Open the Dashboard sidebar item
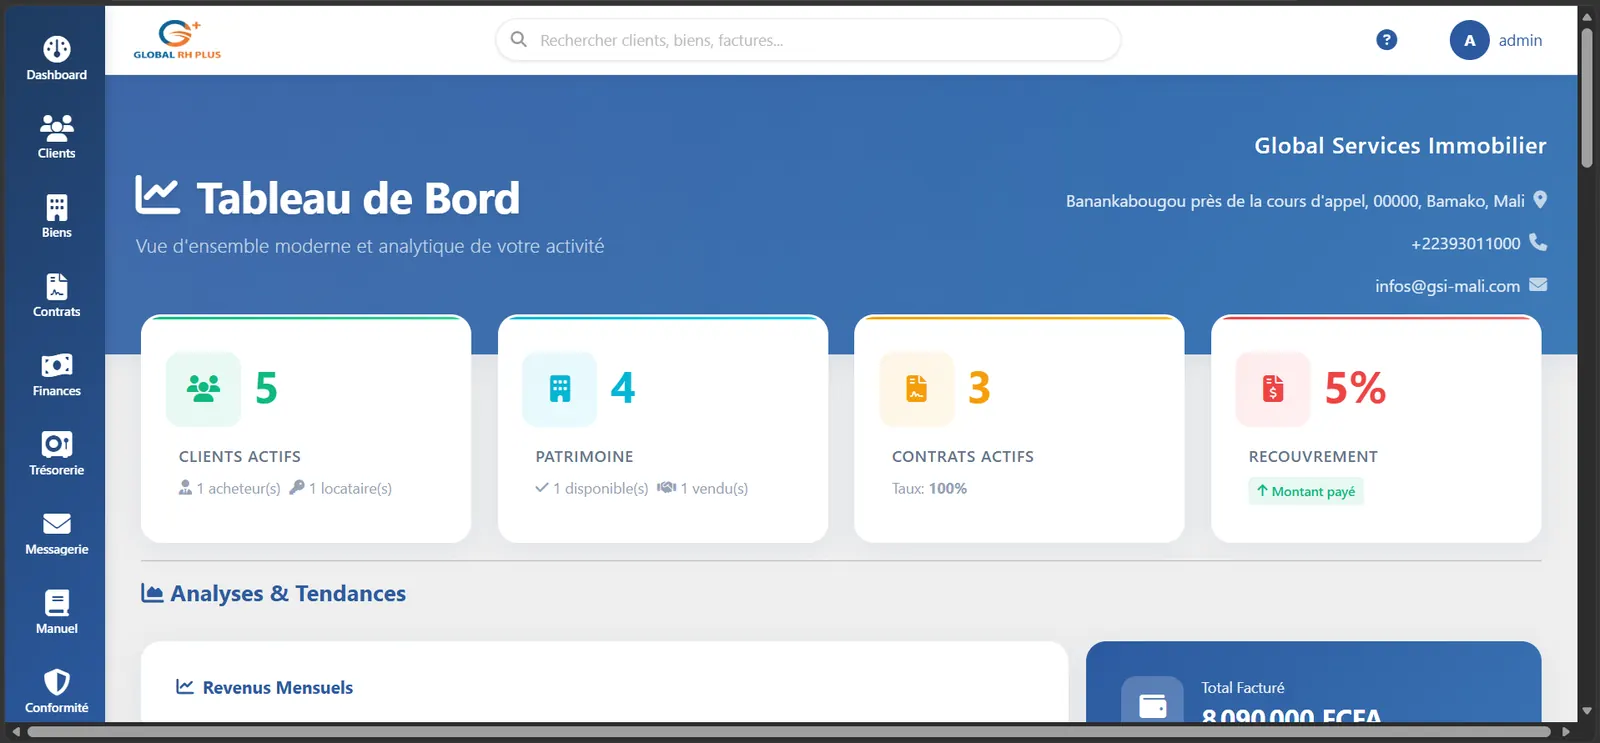 (x=56, y=59)
